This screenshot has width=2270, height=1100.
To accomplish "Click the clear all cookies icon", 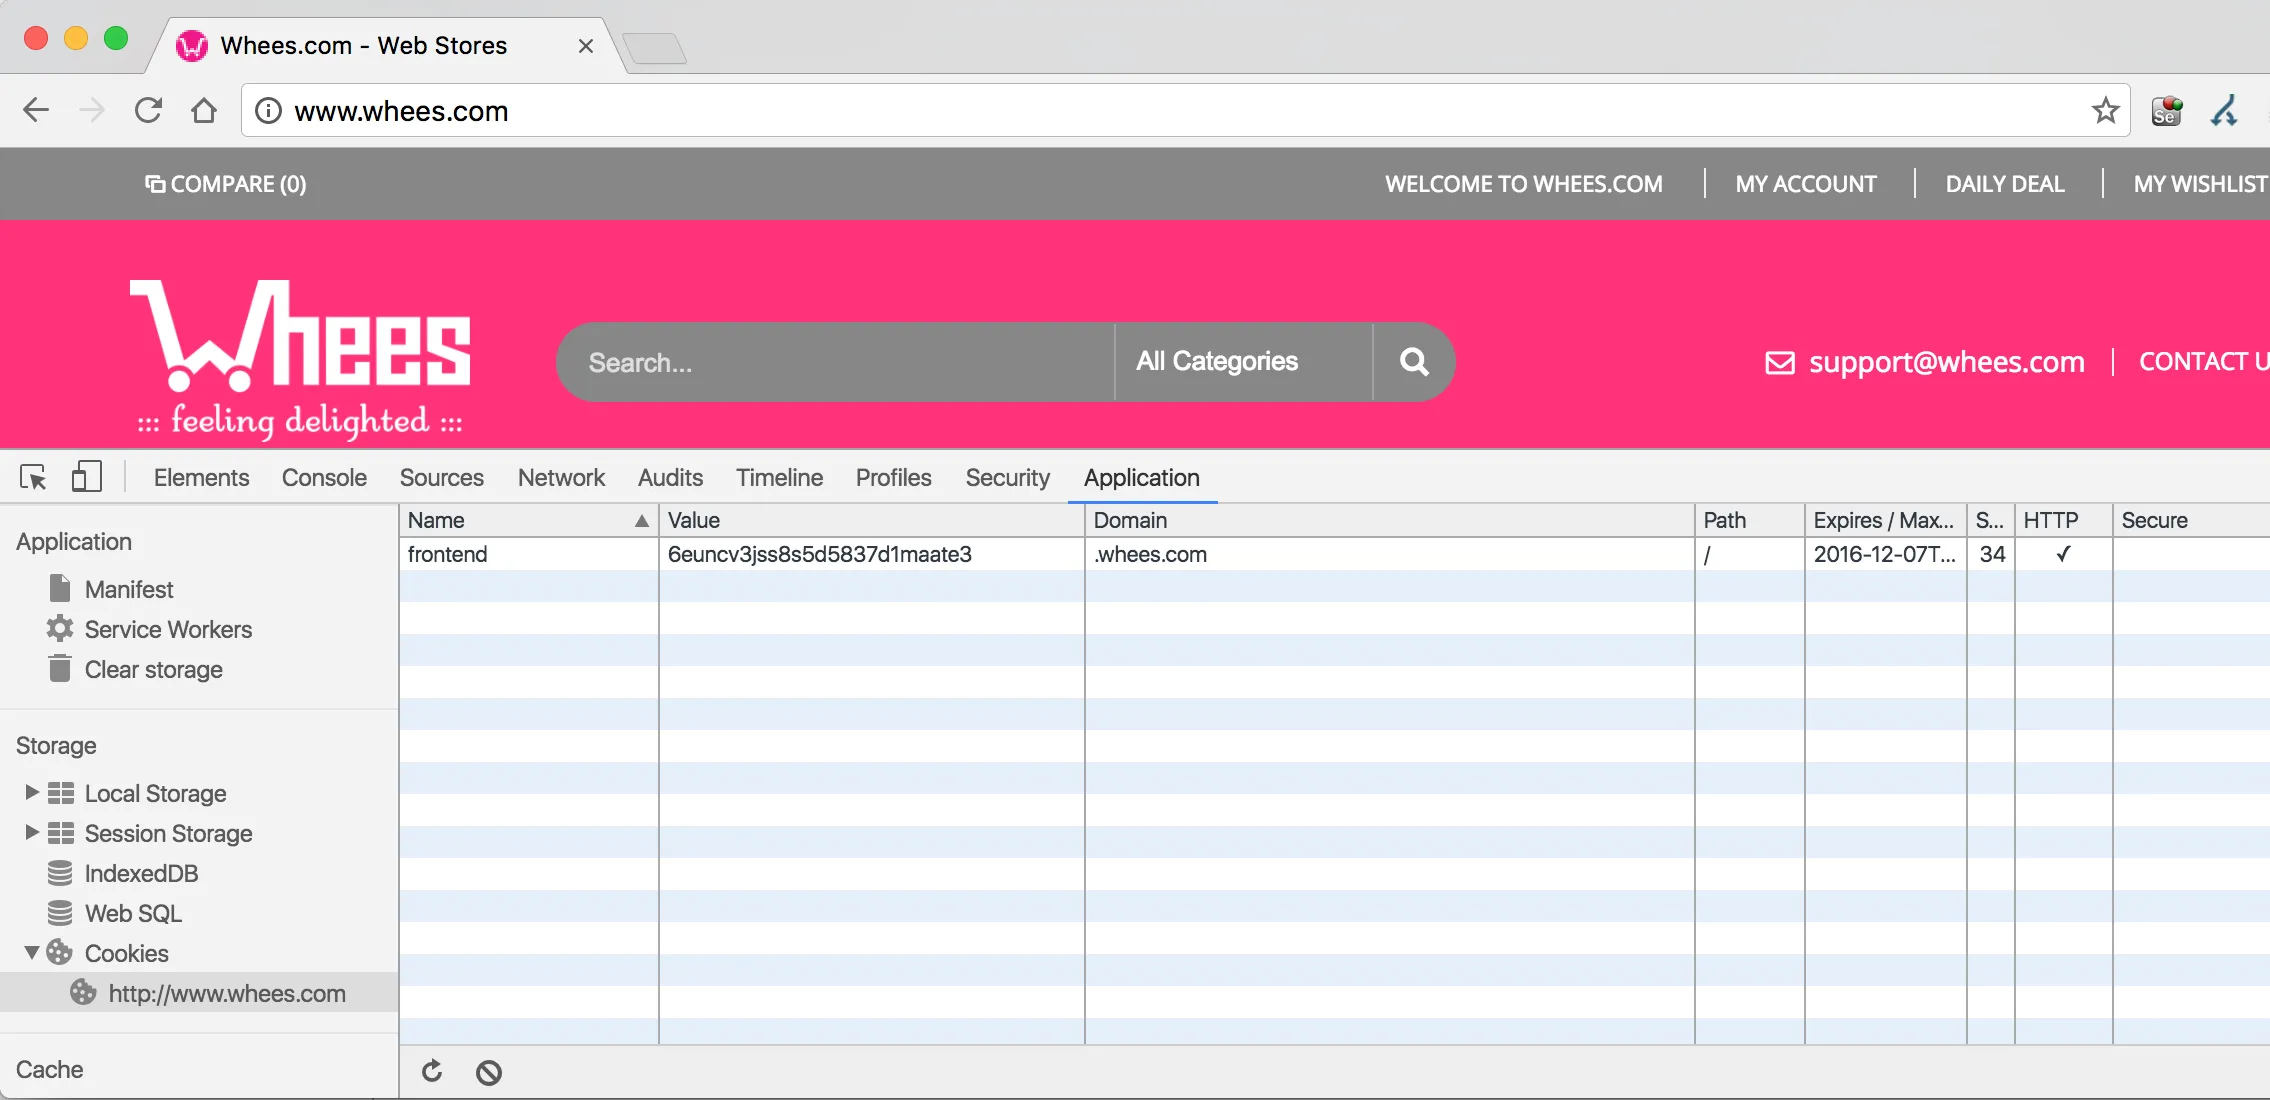I will click(489, 1073).
